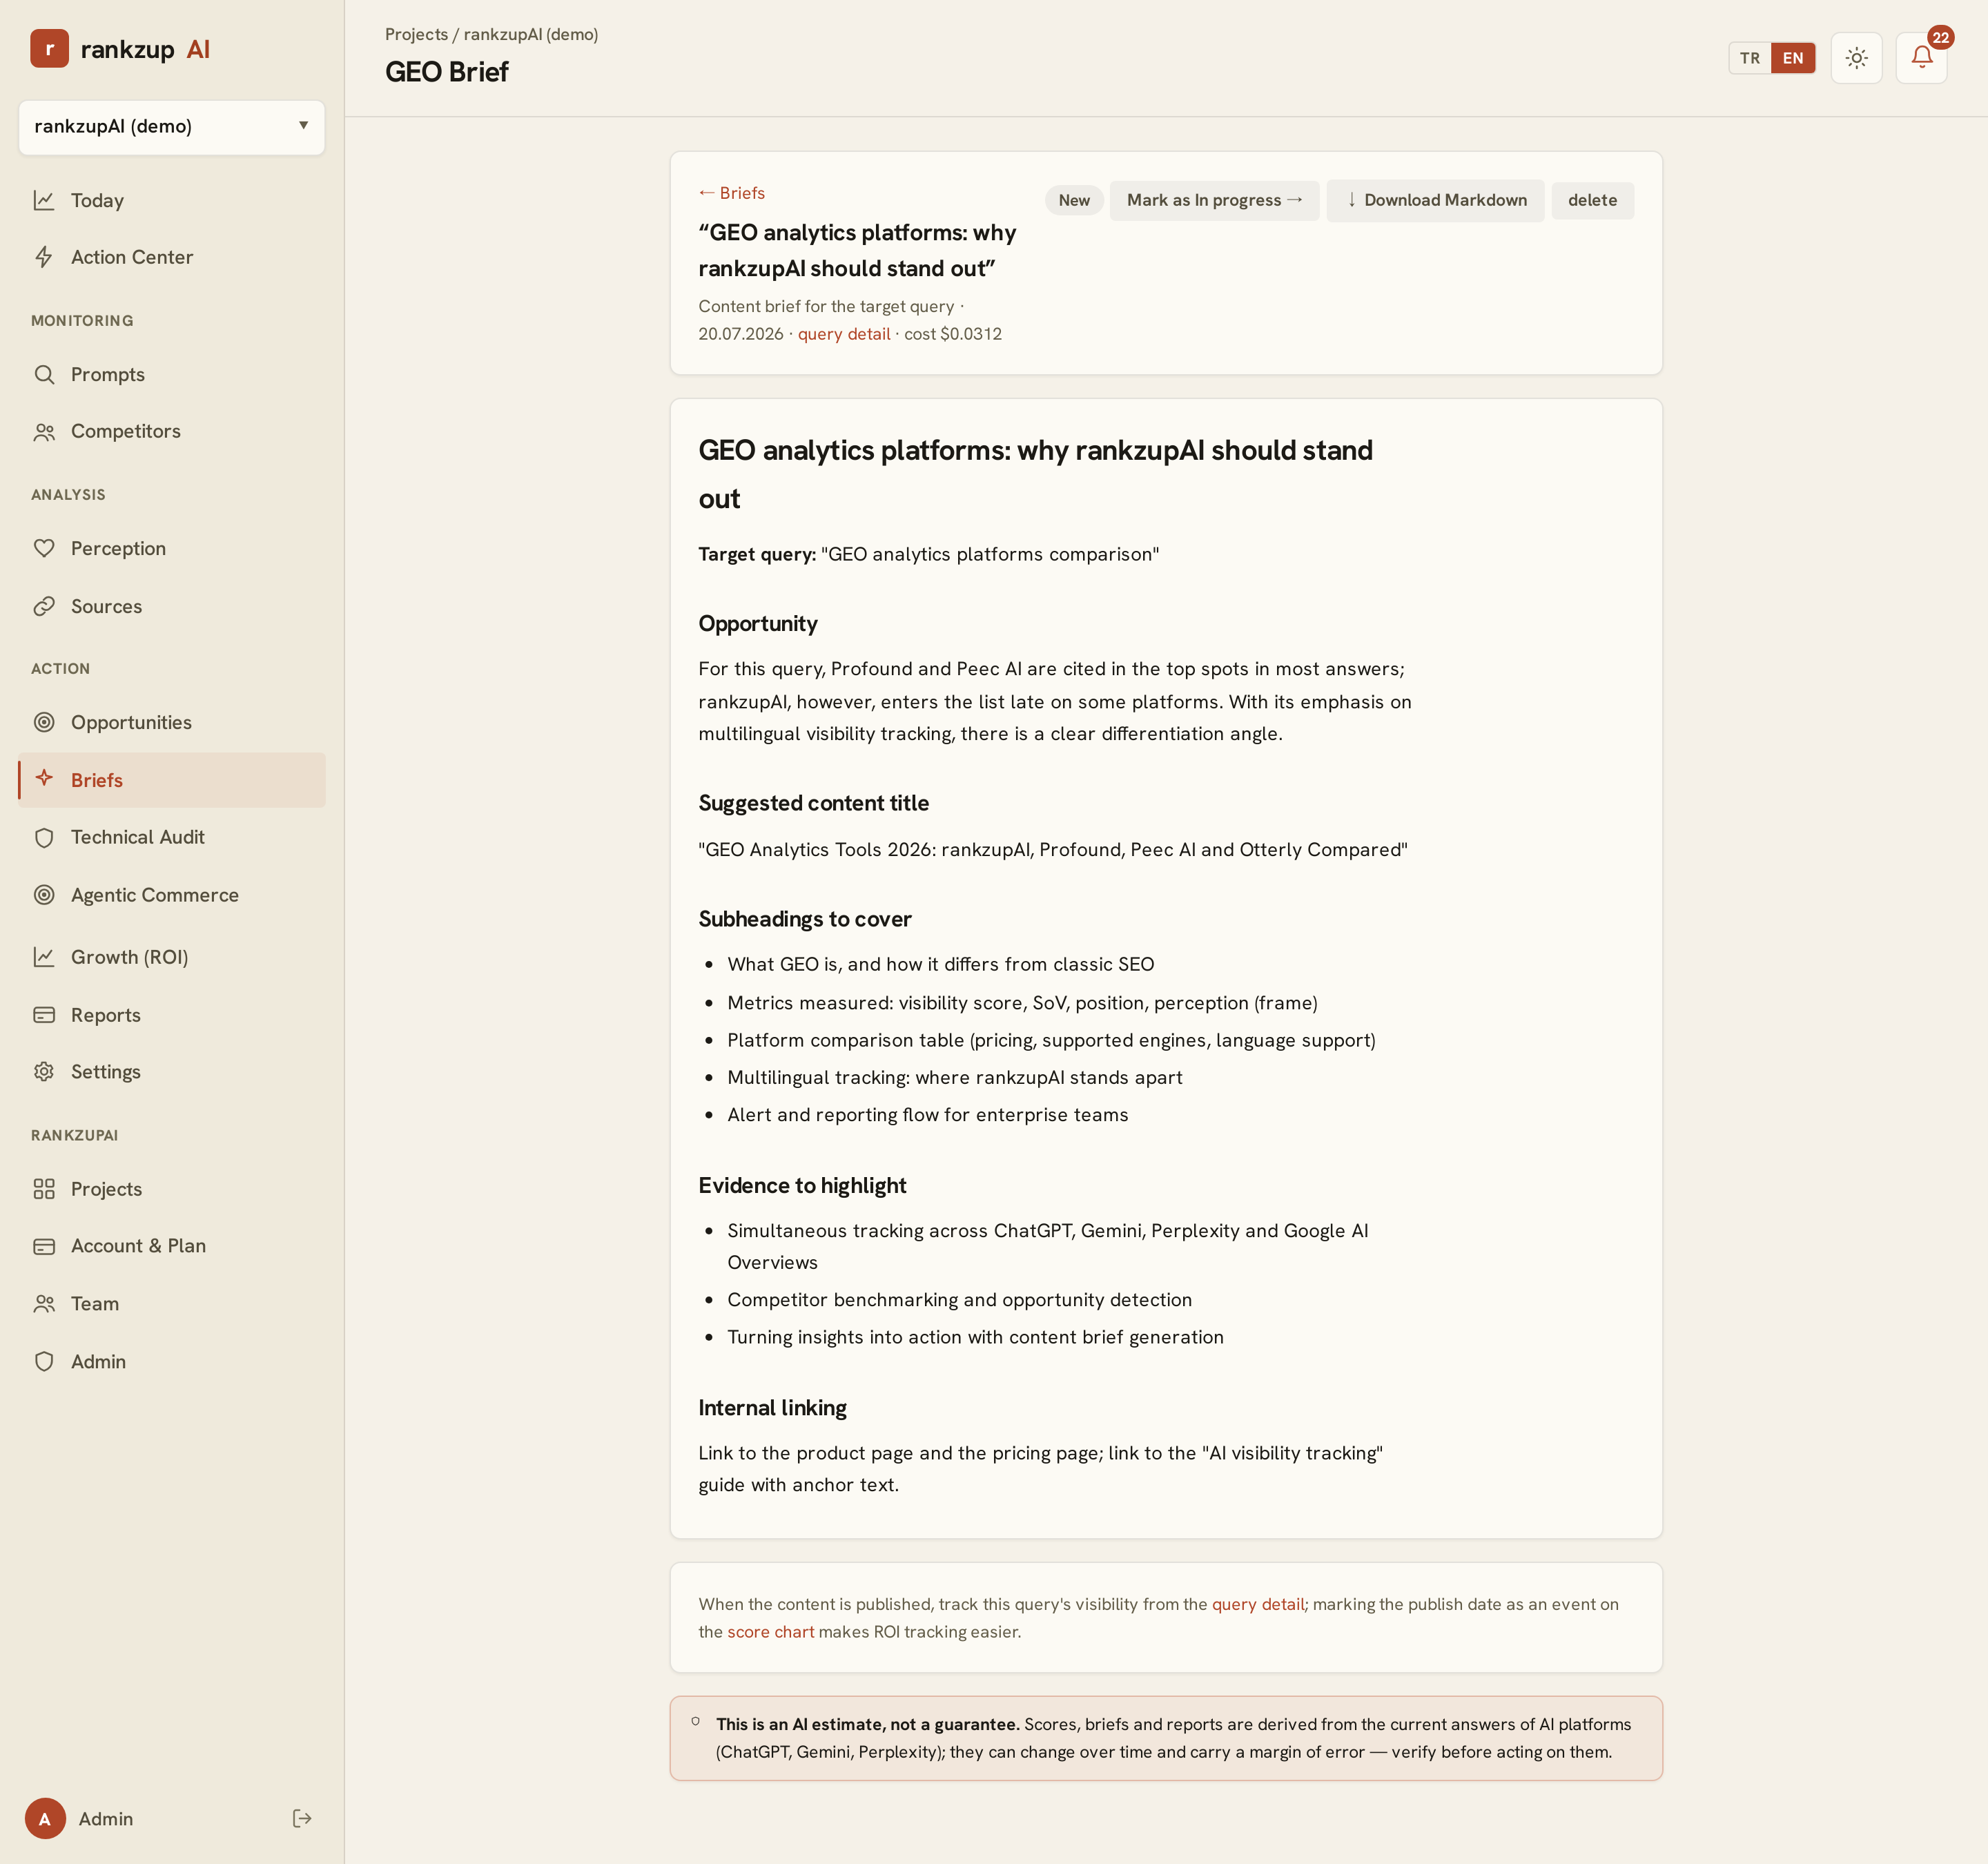The height and width of the screenshot is (1864, 1988).
Task: Open Reports page
Action: coord(171,1015)
